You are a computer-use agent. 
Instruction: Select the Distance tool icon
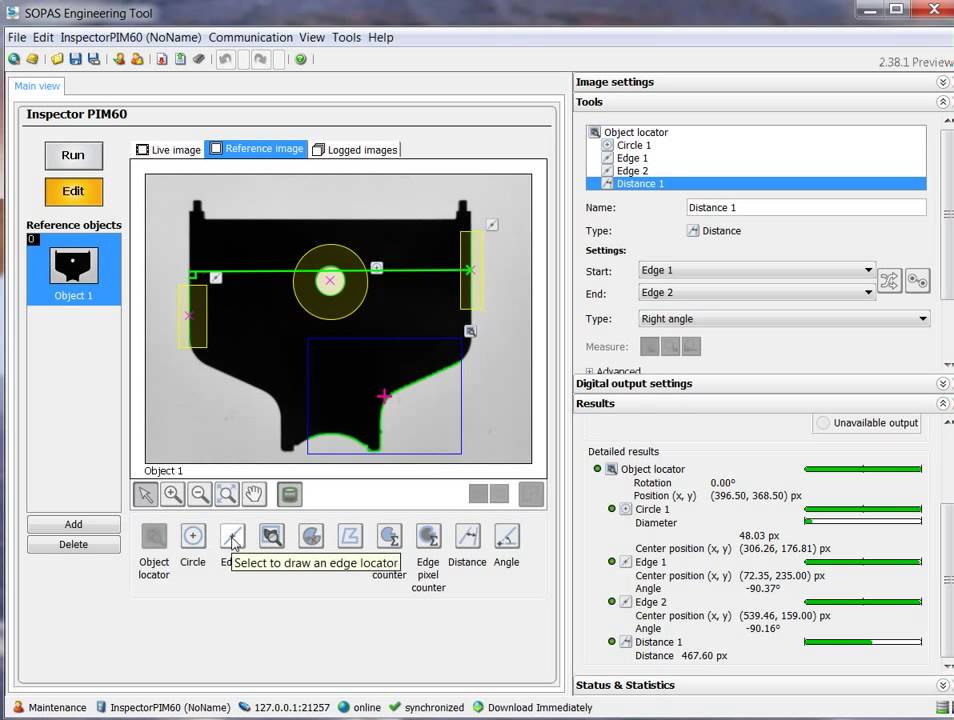pos(467,536)
